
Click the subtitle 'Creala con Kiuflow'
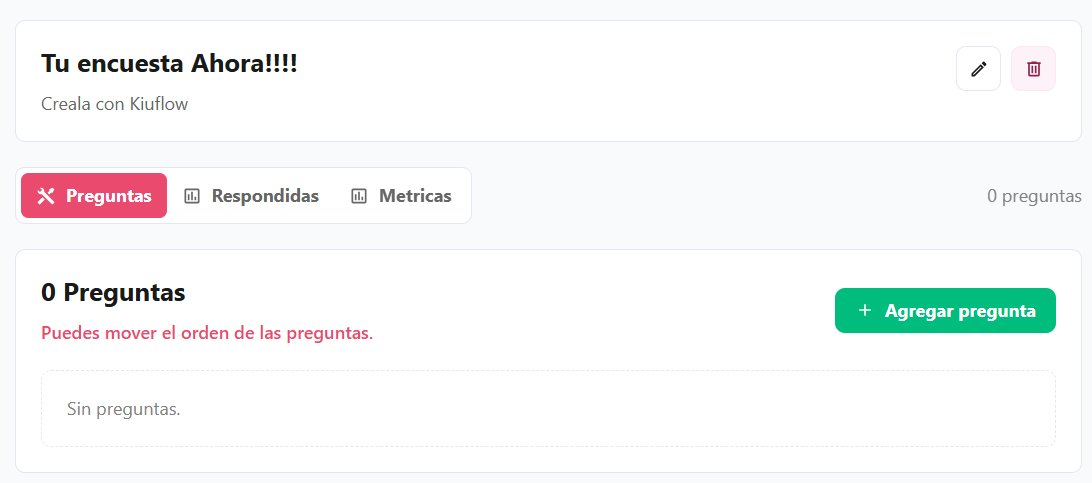(115, 104)
